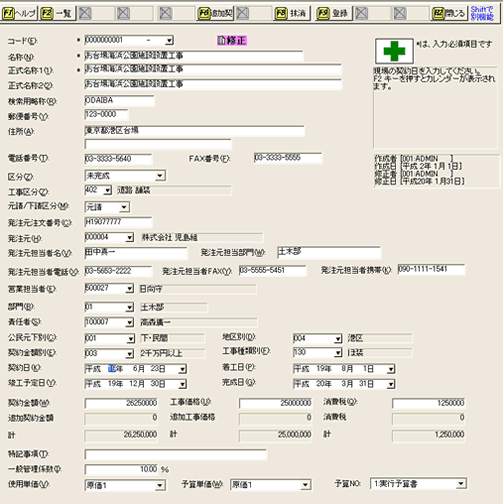Image resolution: width=503 pixels, height=504 pixels.
Task: Open the 発注元 000004 dropdown arrow
Action: (x=129, y=238)
